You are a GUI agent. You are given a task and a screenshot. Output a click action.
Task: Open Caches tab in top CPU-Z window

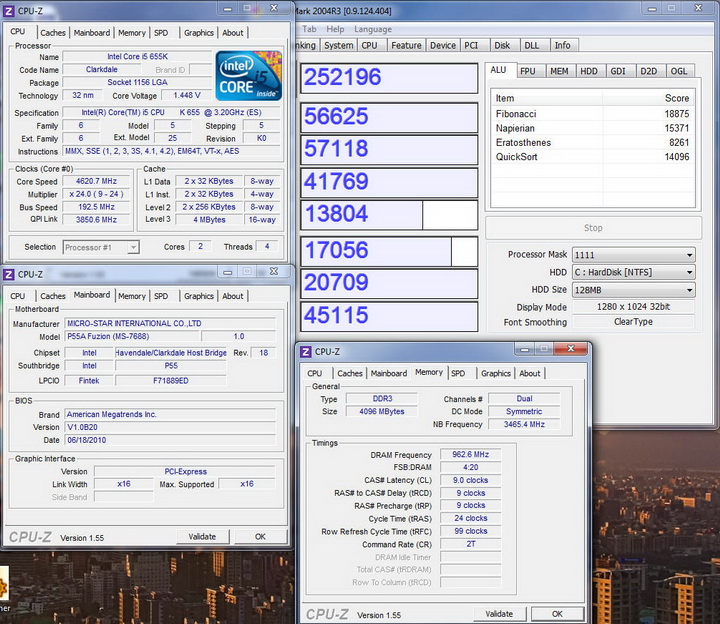tap(53, 33)
